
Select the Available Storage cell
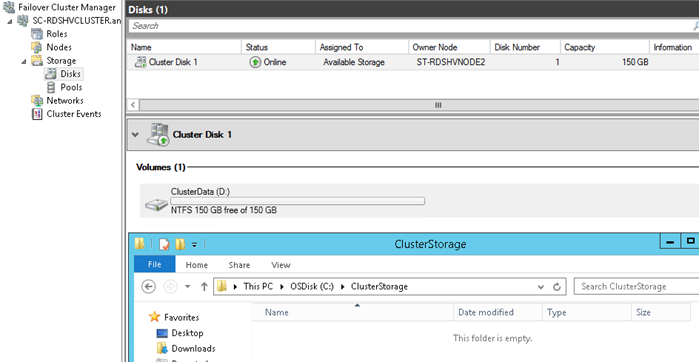(x=354, y=62)
